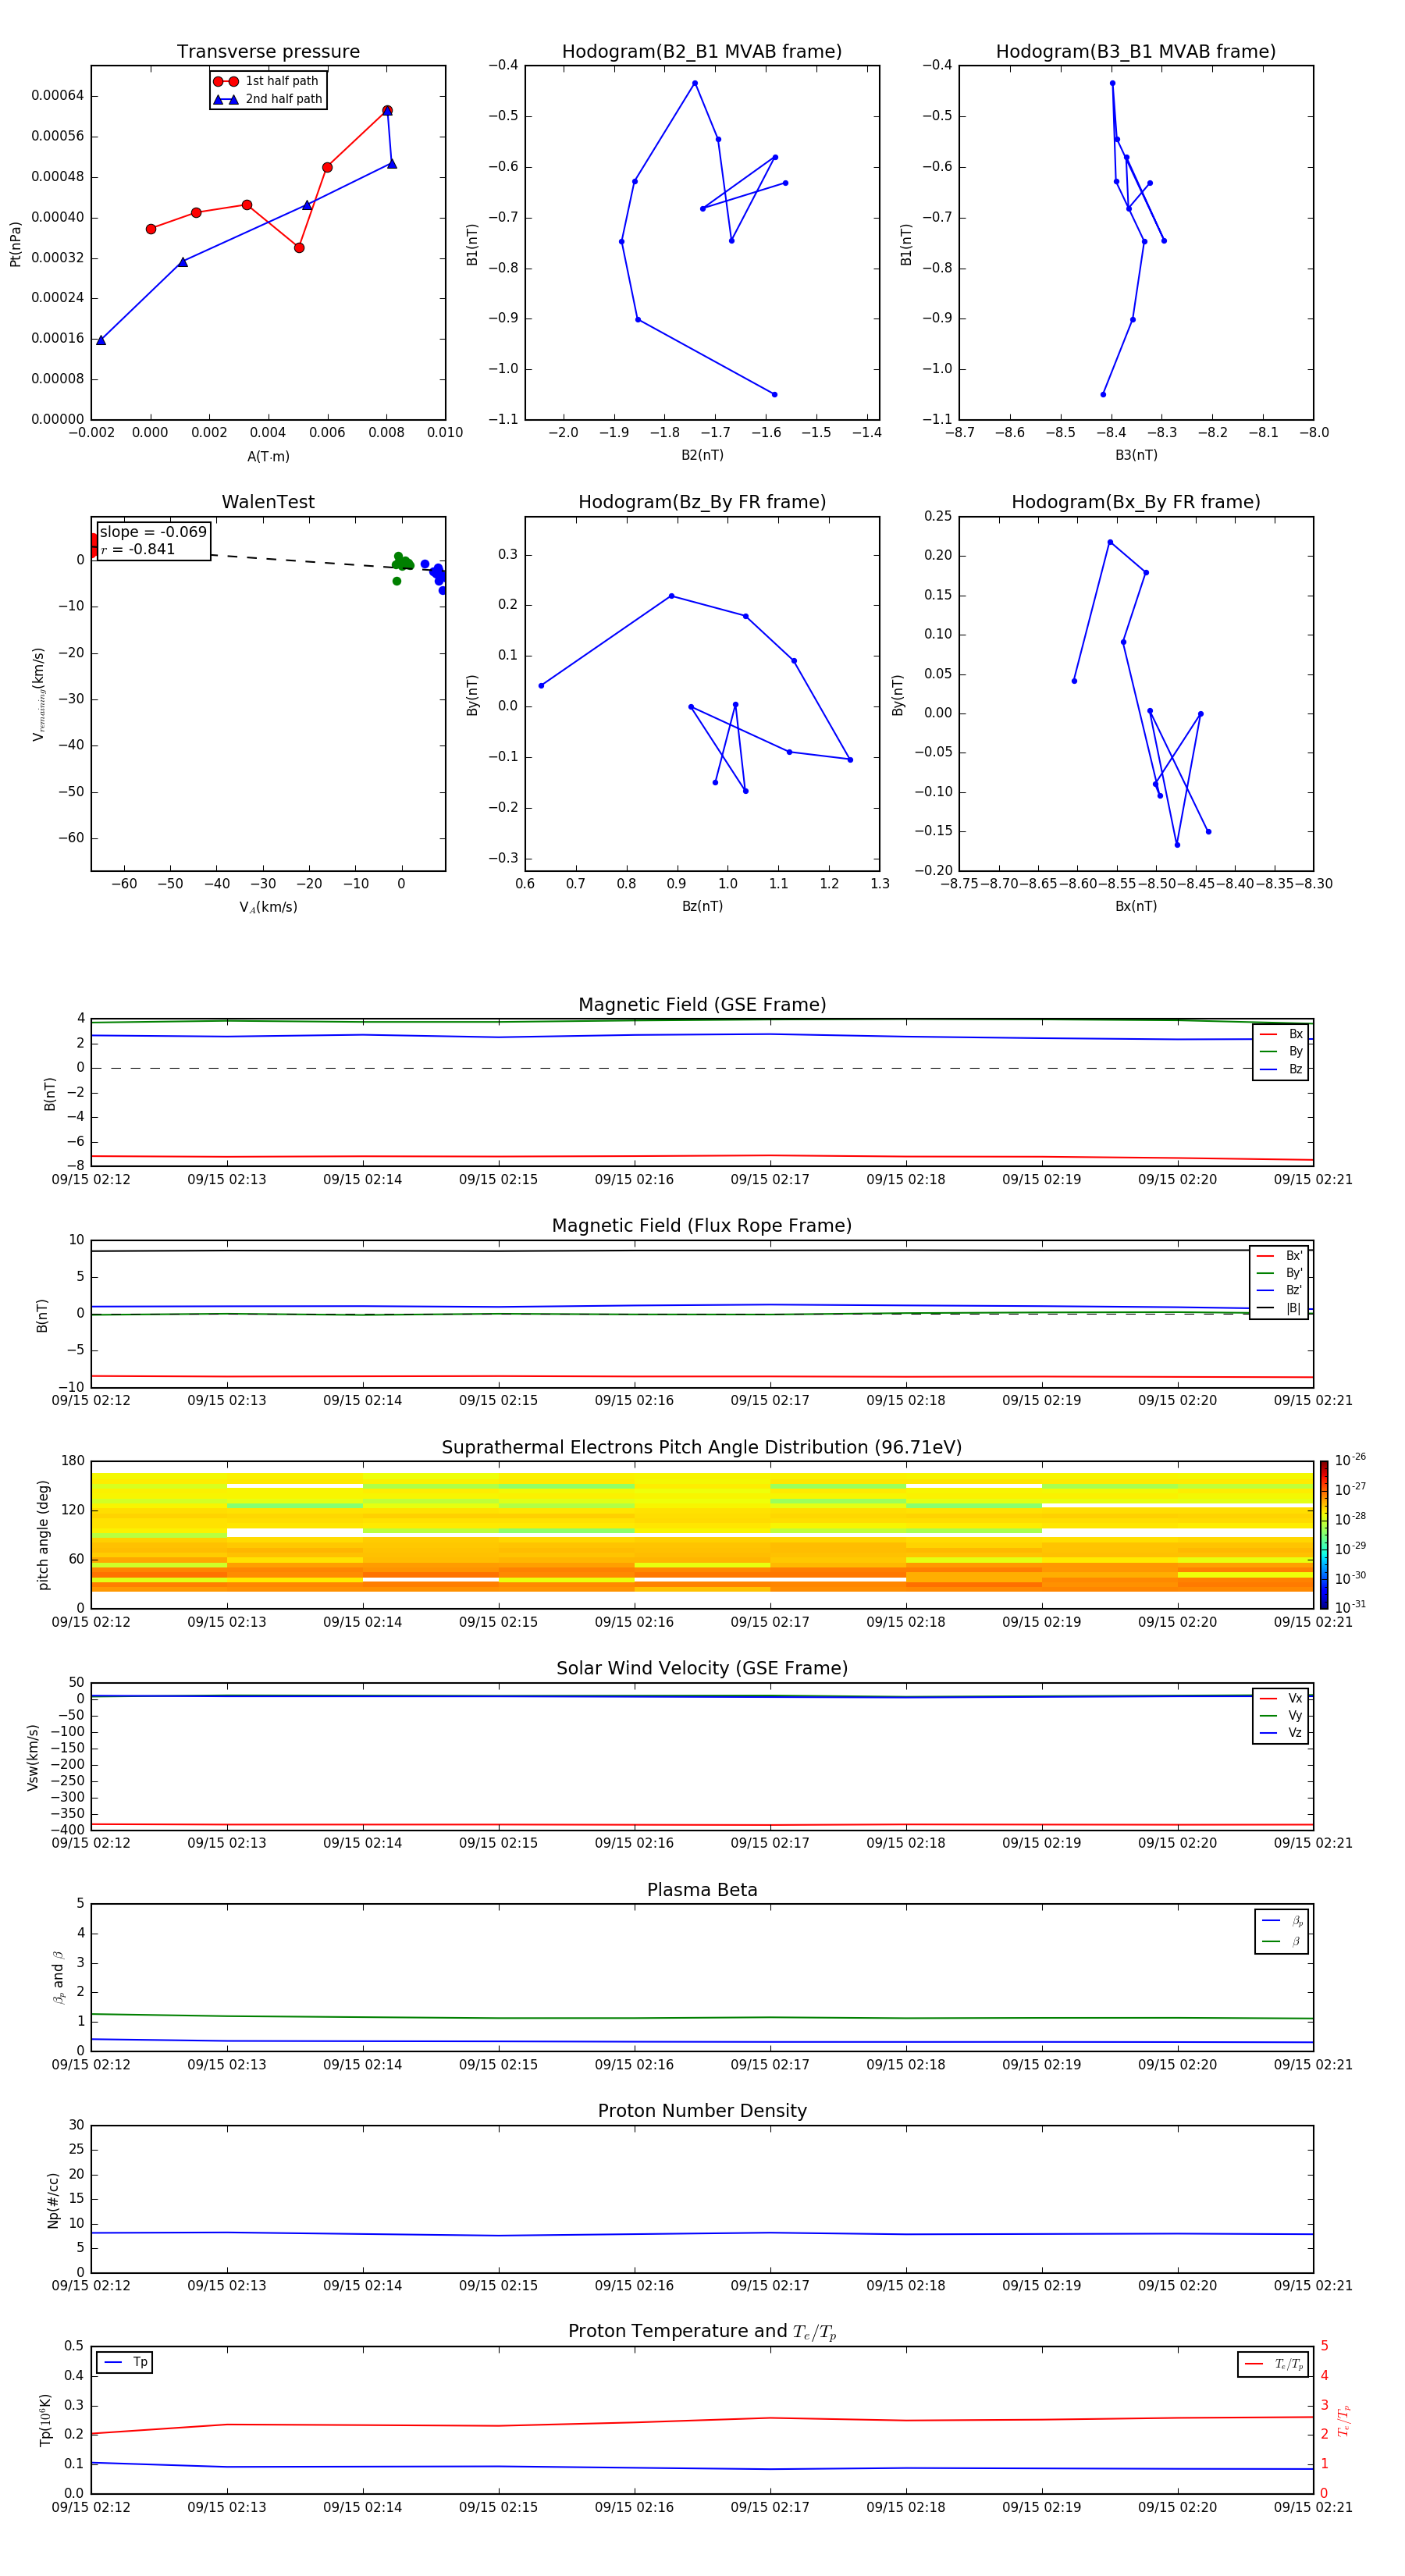This screenshot has width=1405, height=2576.
Task: Select the Bx' legend entry
Action: 1279,1256
